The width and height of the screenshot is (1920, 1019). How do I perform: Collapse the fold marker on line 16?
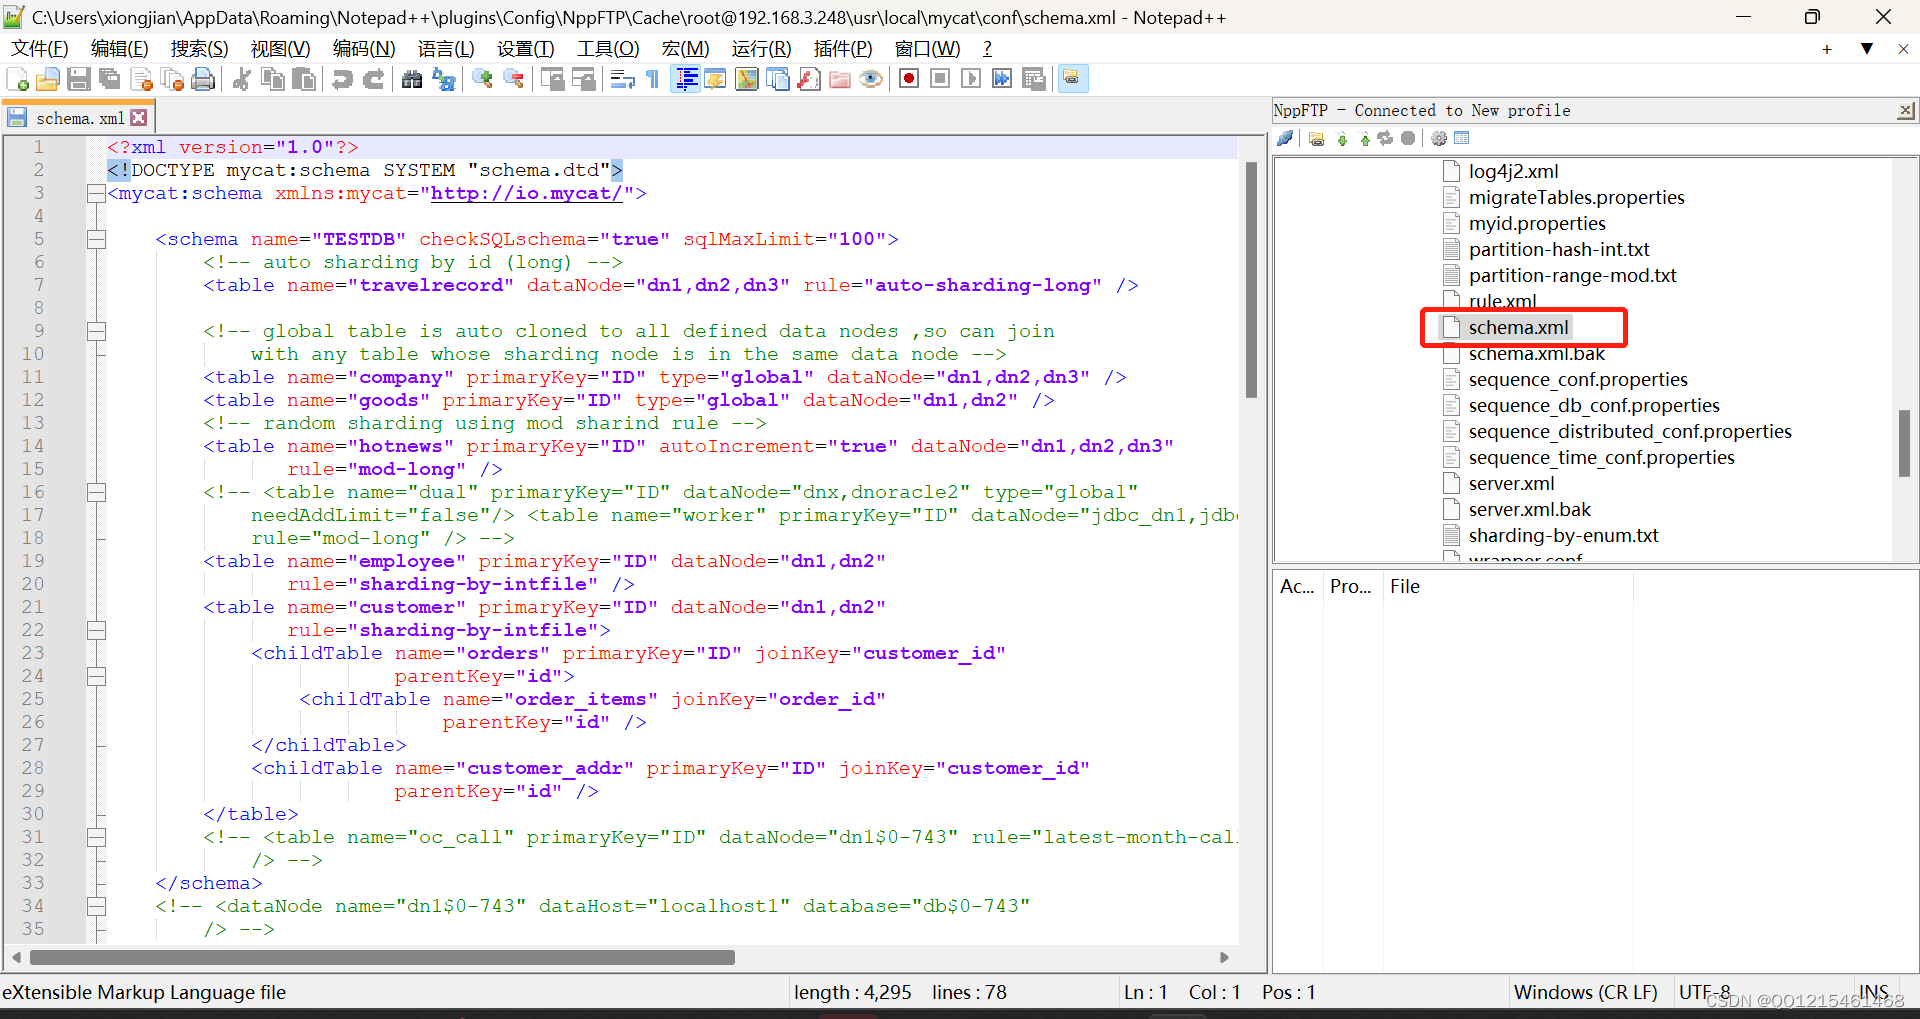point(96,492)
